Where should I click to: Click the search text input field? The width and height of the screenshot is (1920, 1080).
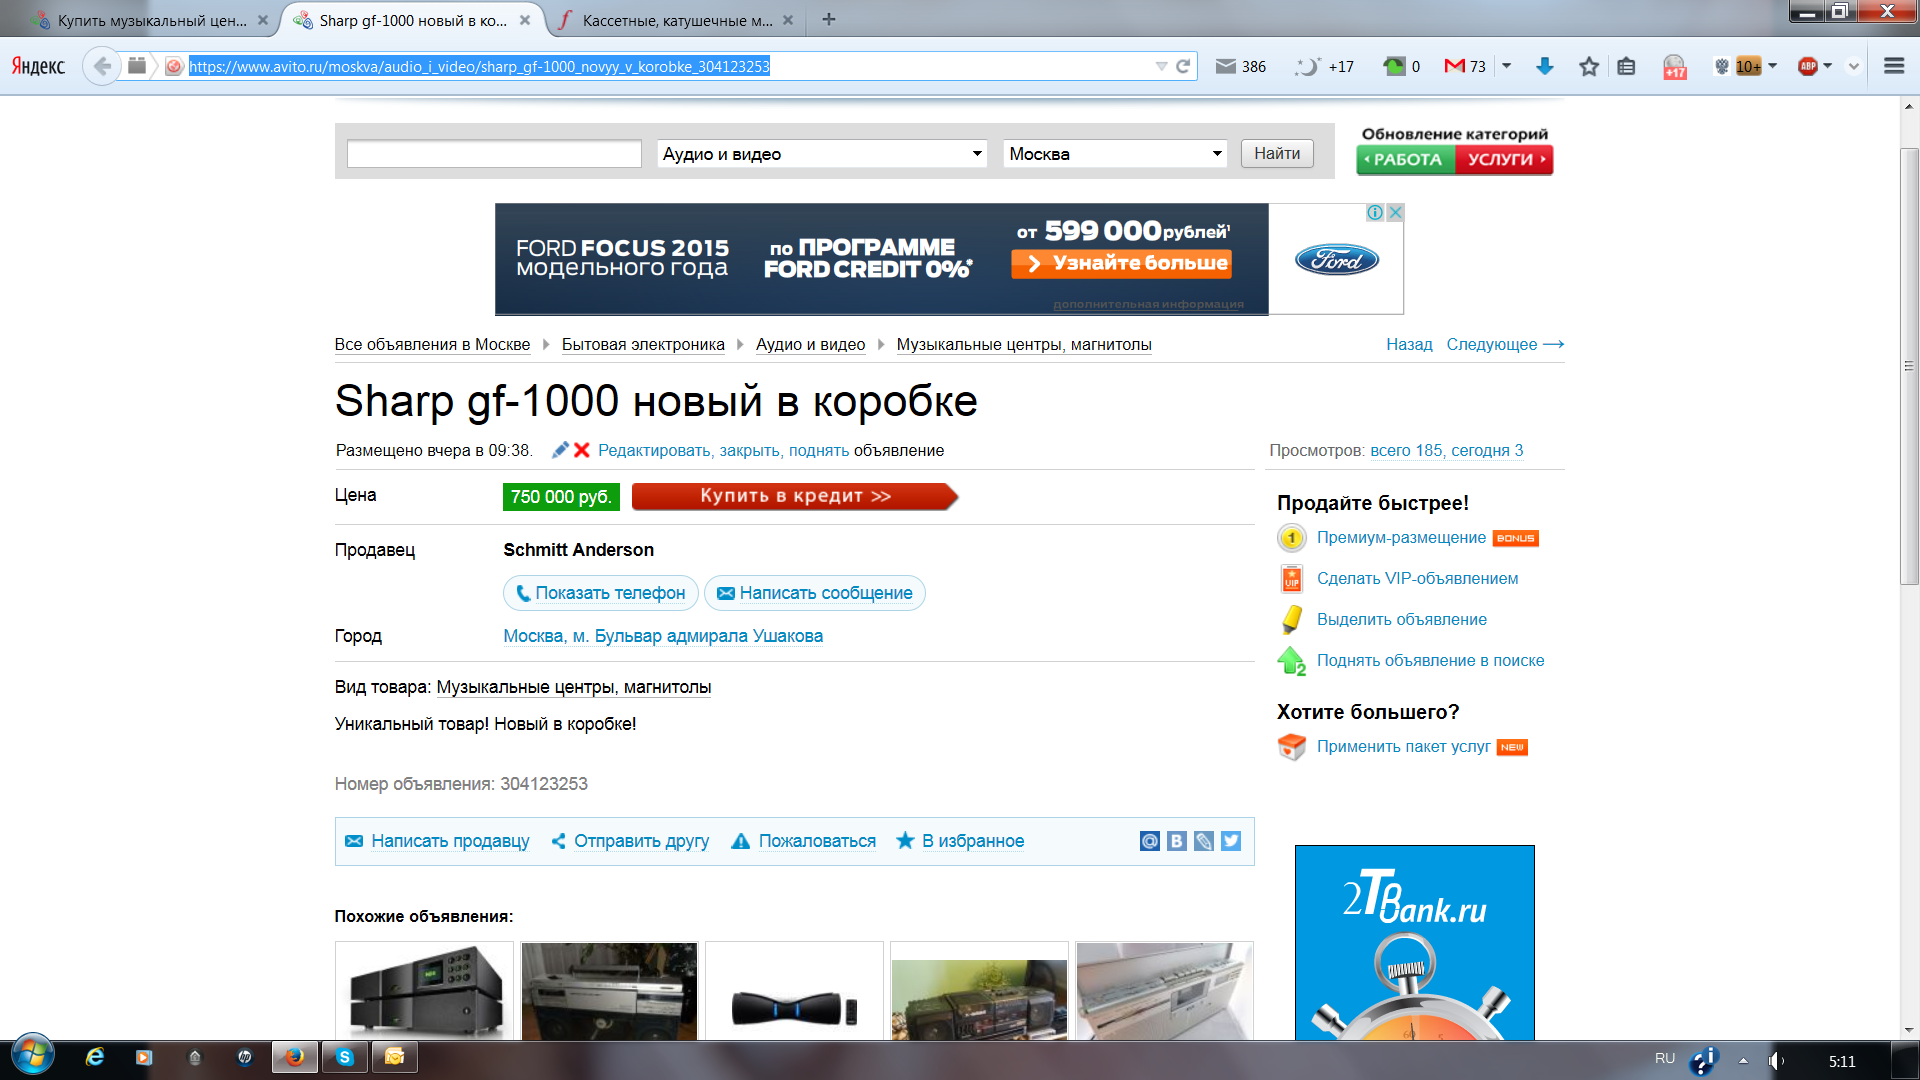pos(494,154)
